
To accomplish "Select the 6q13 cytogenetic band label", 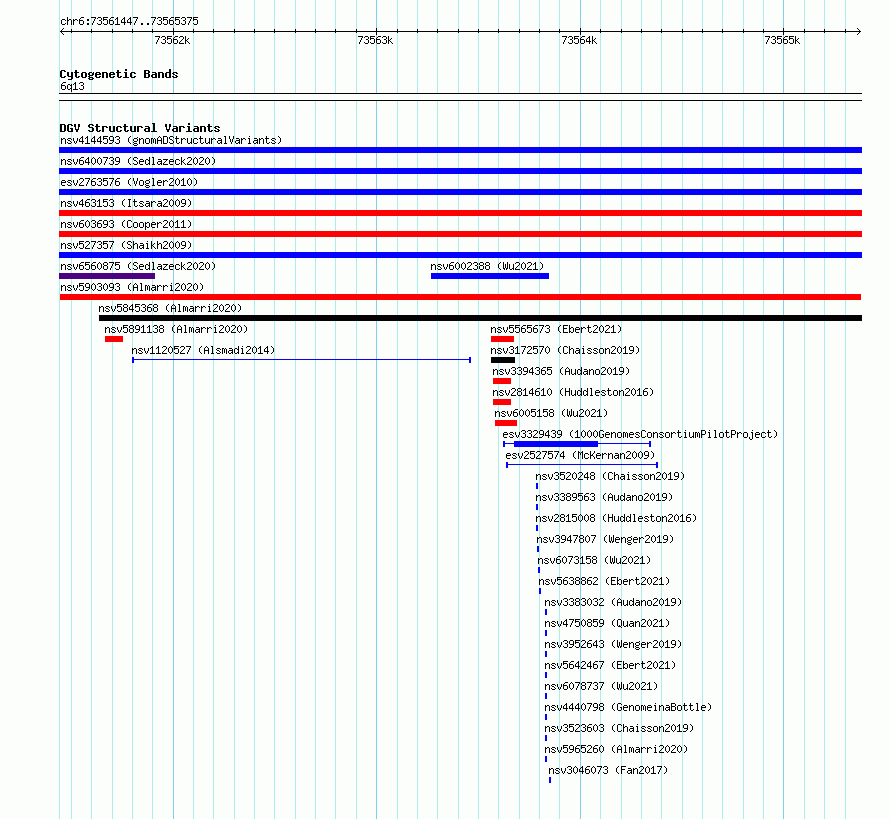I will 72,86.
